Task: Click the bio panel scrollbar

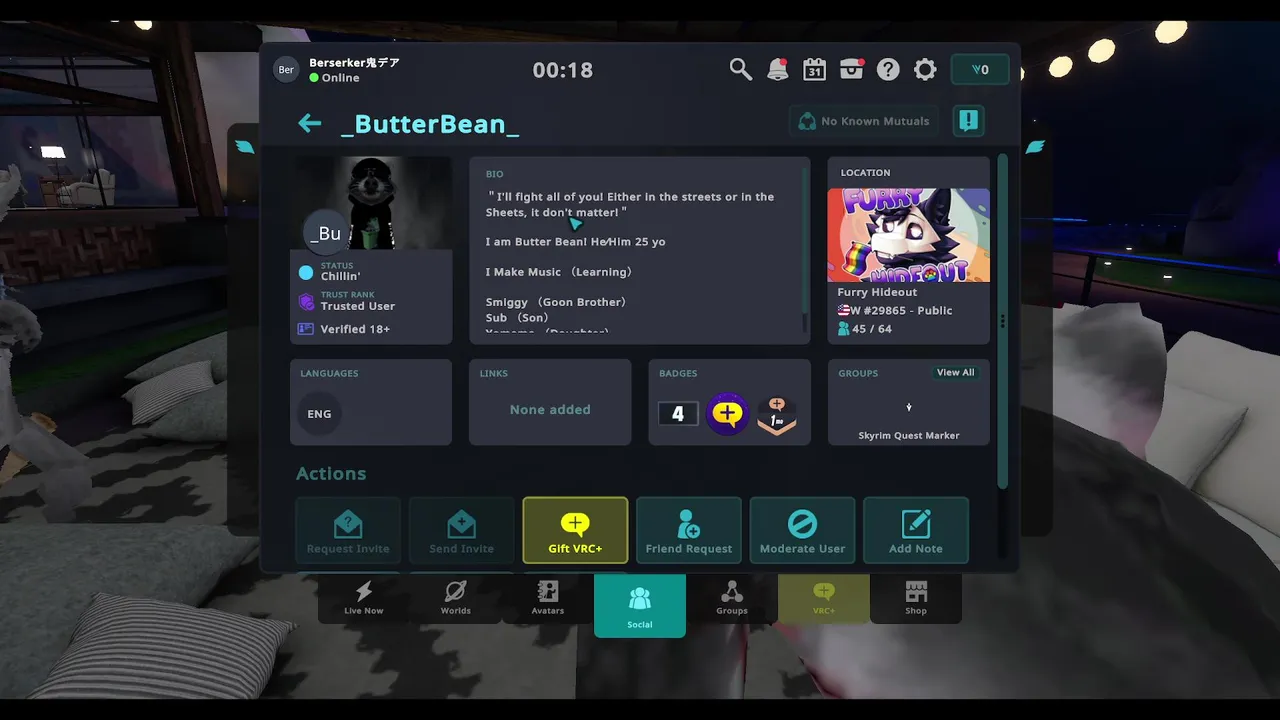Action: click(x=805, y=241)
